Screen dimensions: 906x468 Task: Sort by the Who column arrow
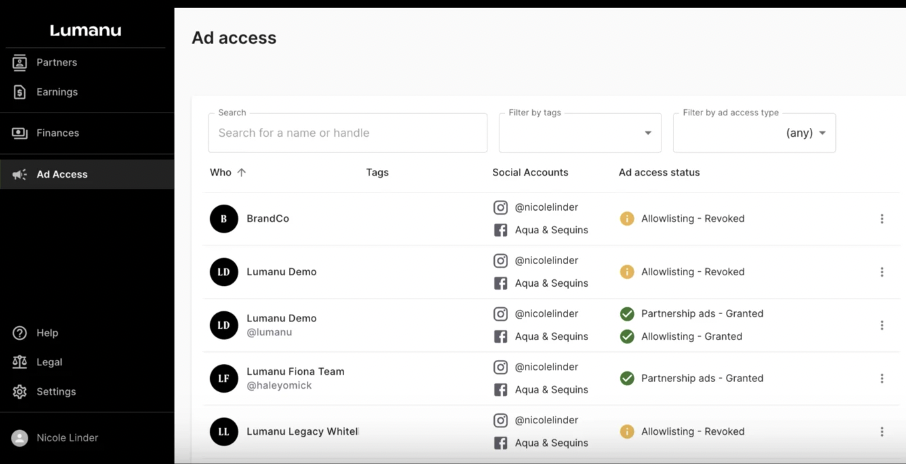pyautogui.click(x=241, y=173)
